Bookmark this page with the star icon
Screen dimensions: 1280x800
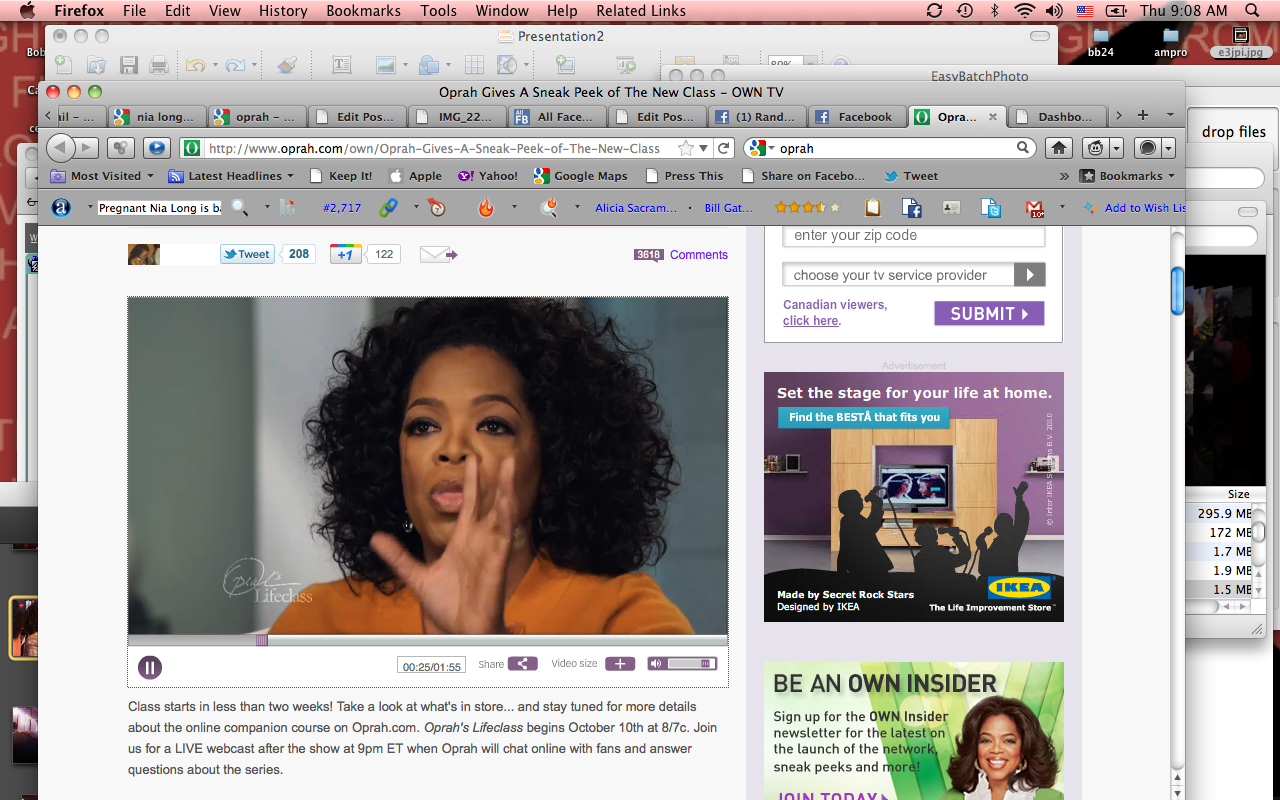(686, 148)
